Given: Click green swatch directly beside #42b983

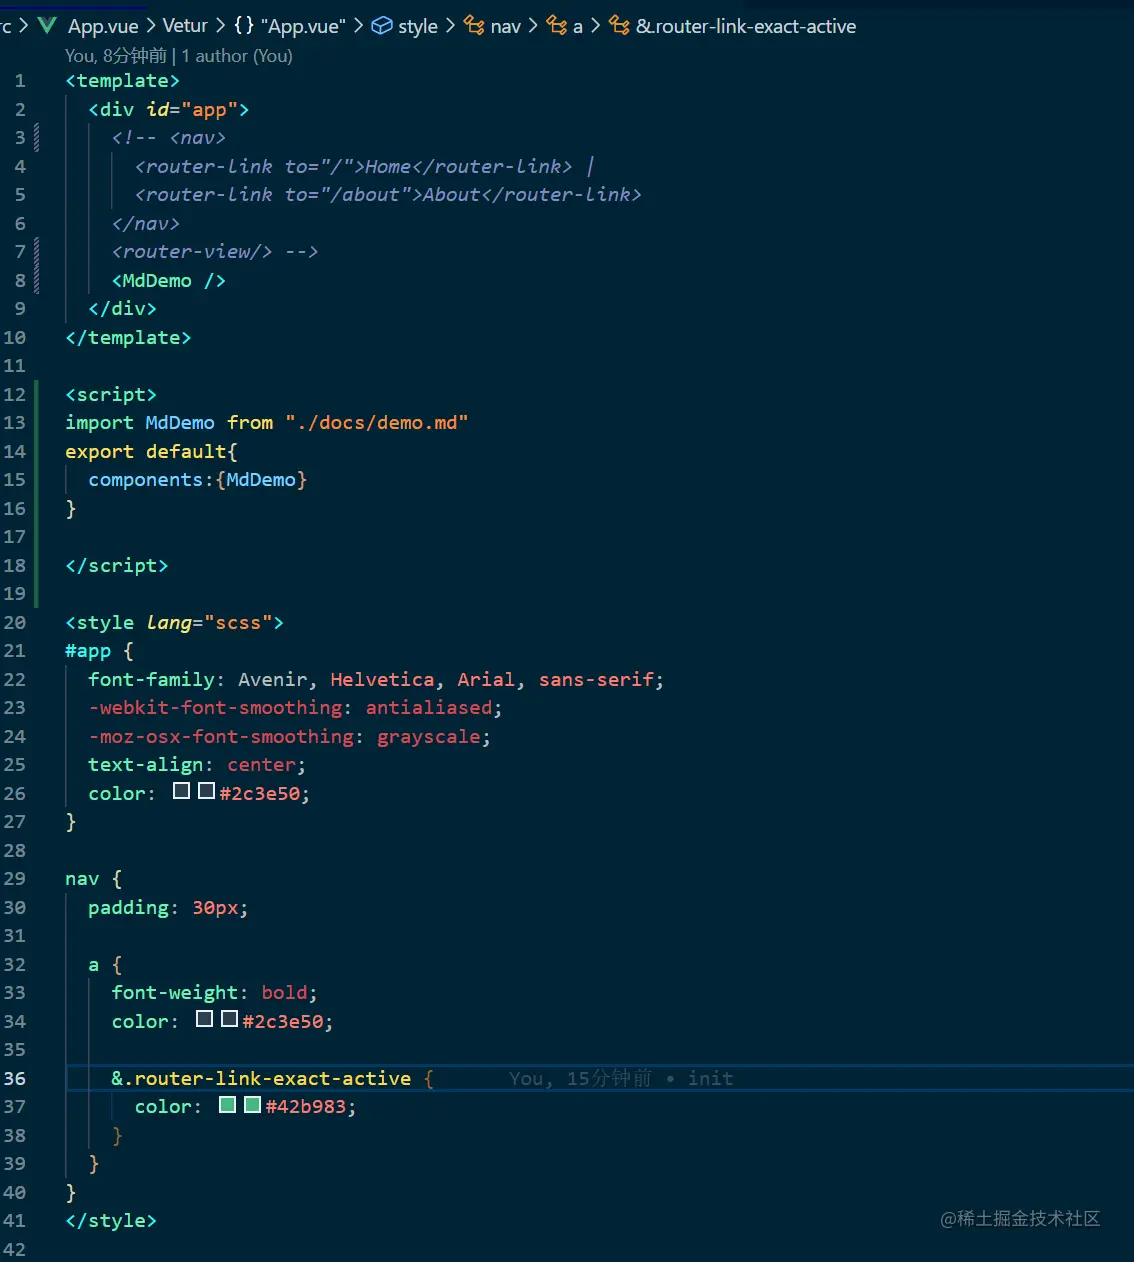Looking at the screenshot, I should click(x=252, y=1105).
